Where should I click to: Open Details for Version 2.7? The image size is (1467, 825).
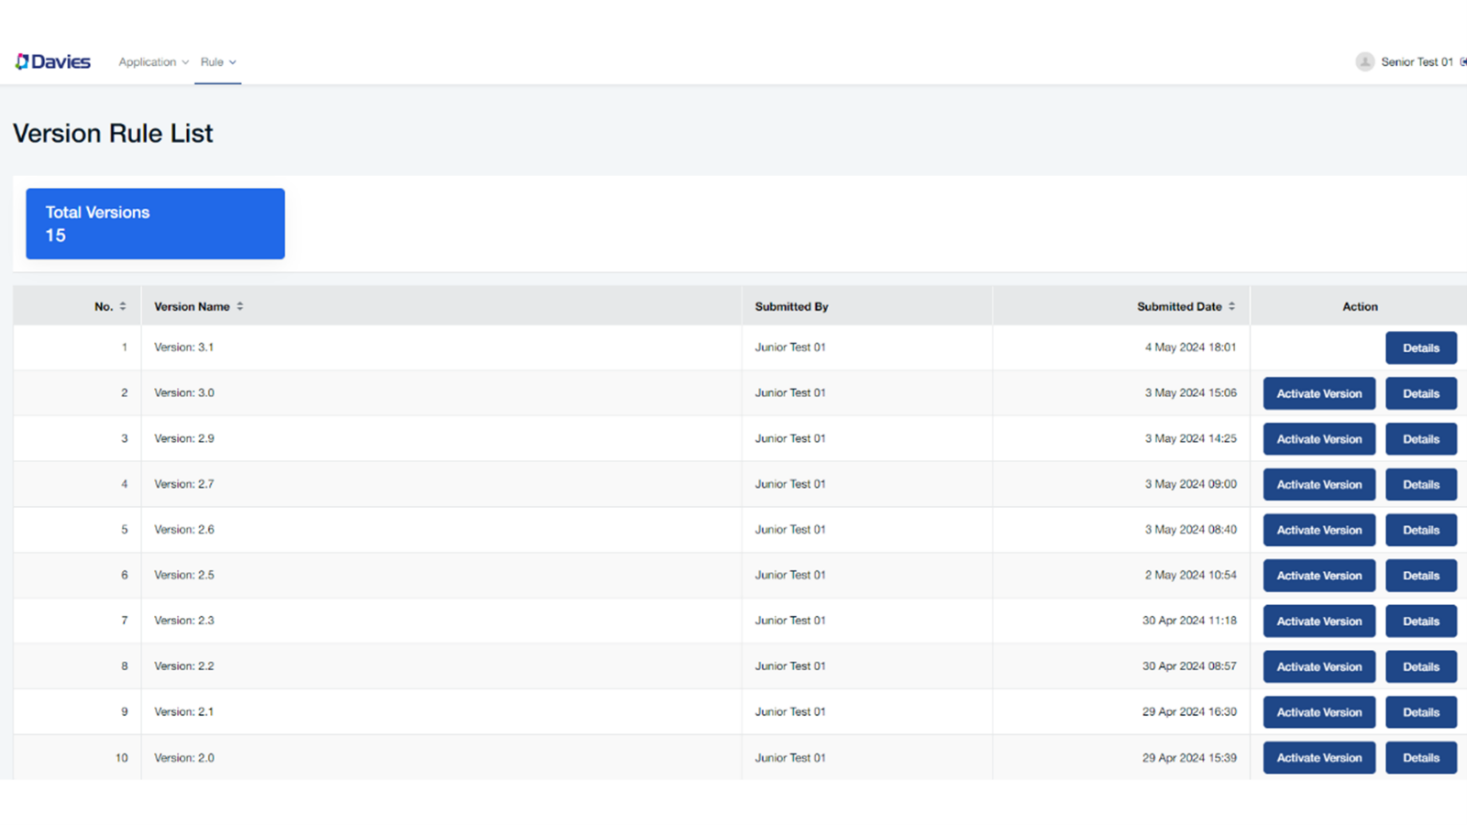tap(1420, 485)
